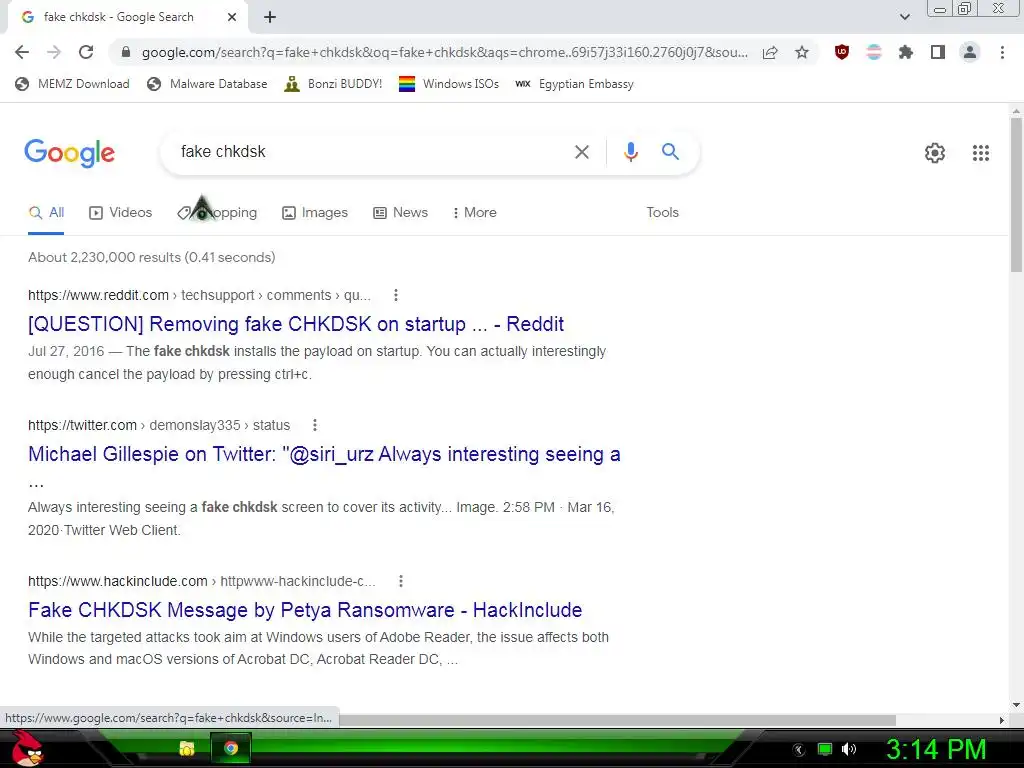This screenshot has width=1024, height=768.
Task: Open the Google apps grid
Action: point(981,153)
